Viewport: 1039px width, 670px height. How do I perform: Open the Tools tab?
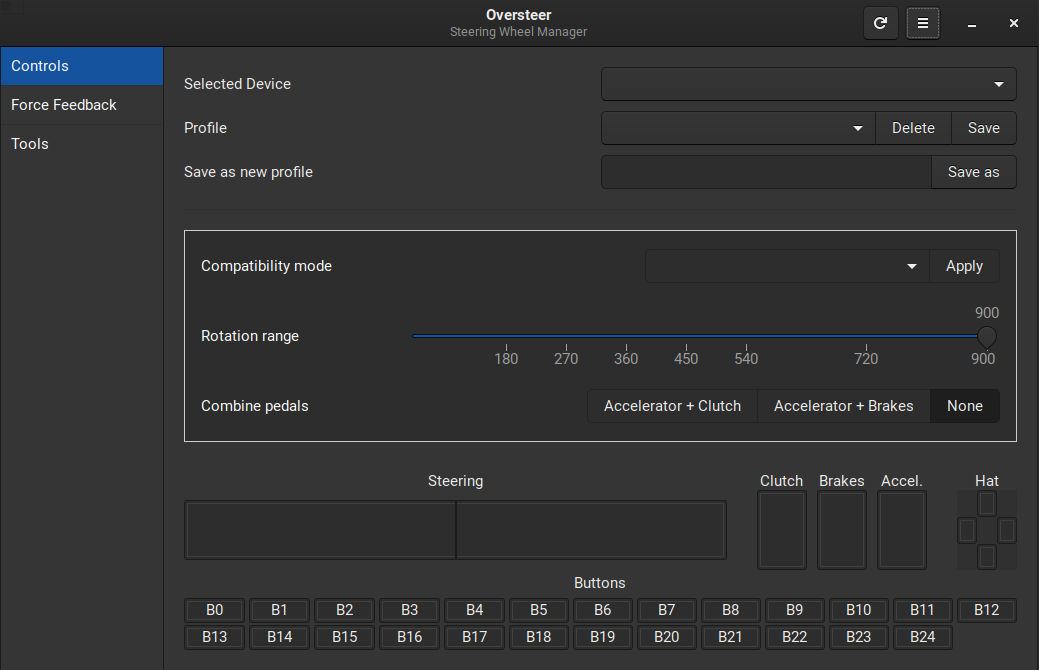click(x=82, y=144)
